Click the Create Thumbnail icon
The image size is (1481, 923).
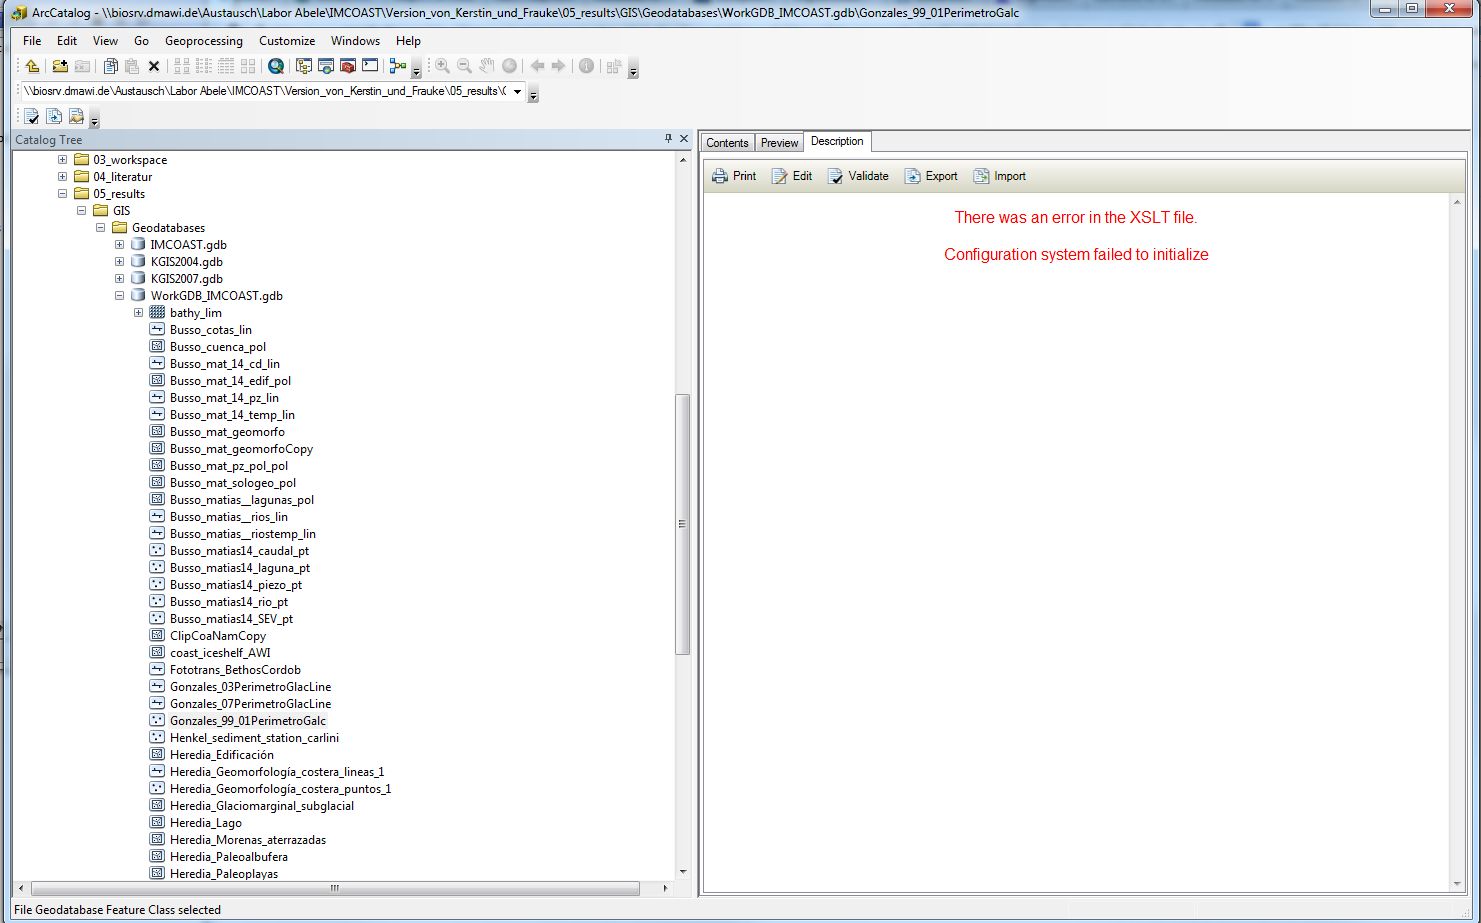[614, 66]
